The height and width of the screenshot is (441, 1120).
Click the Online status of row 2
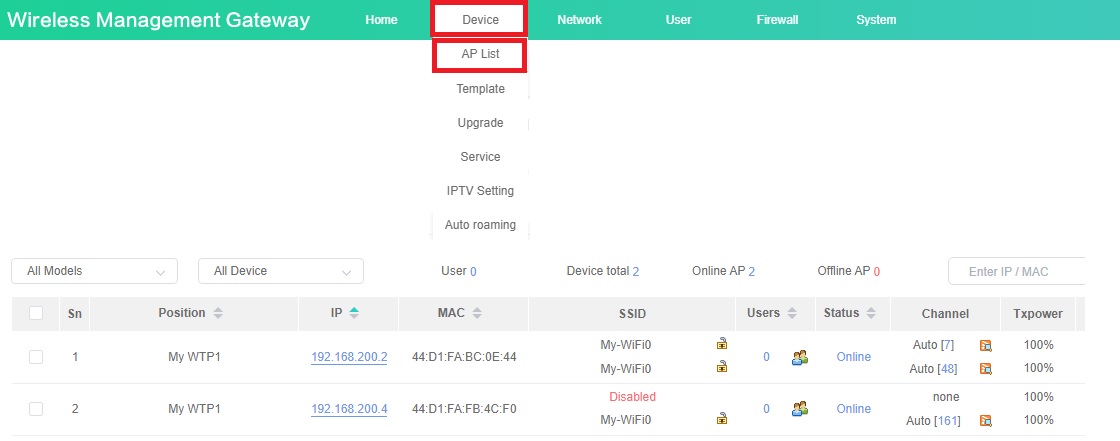click(x=853, y=409)
